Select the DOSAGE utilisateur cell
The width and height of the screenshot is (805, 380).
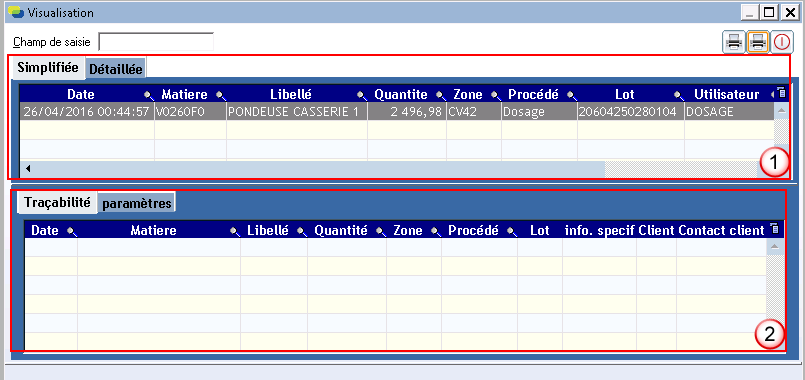729,112
